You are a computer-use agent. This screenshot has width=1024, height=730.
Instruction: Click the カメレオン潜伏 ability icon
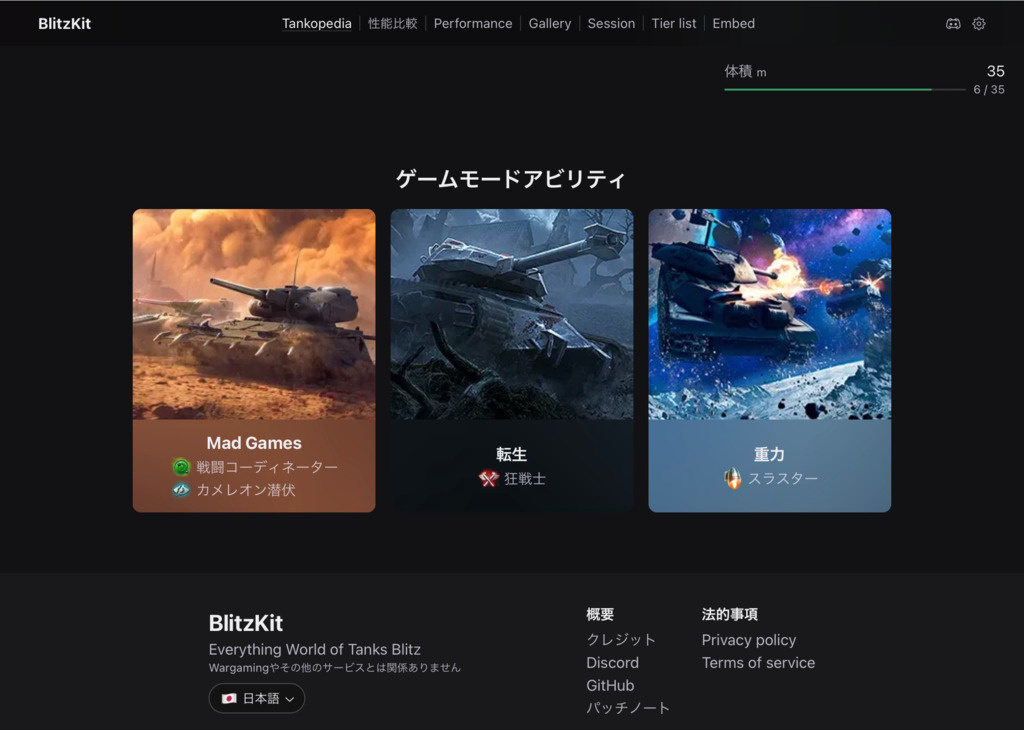coord(181,490)
